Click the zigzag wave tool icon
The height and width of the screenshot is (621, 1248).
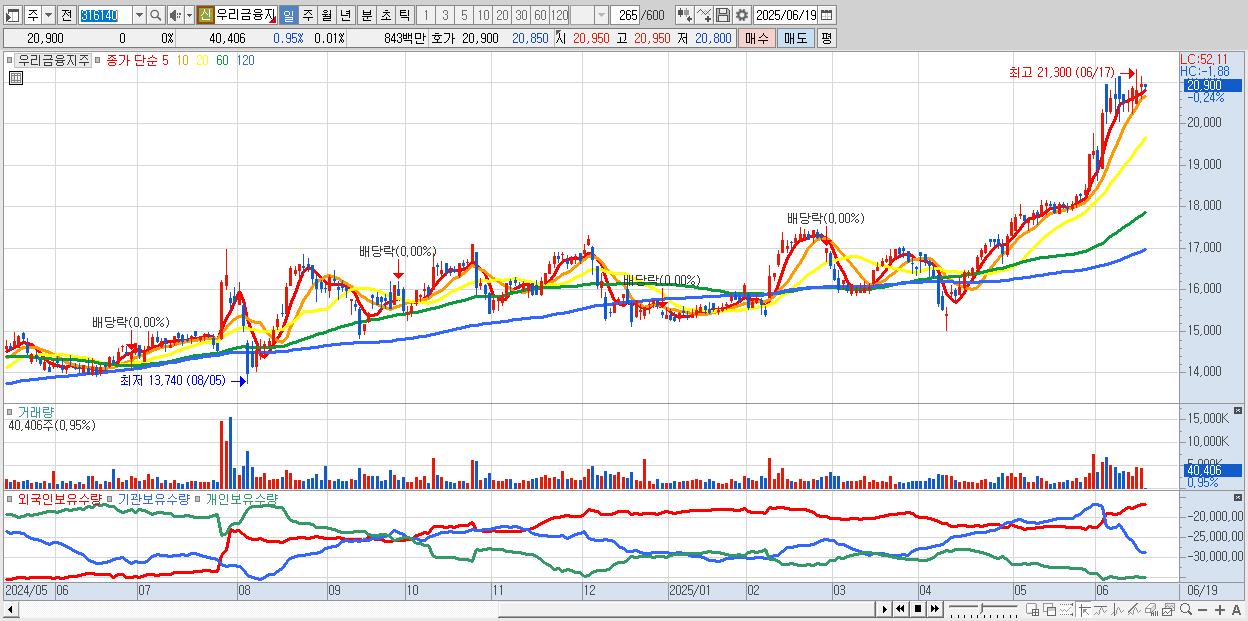(1118, 609)
